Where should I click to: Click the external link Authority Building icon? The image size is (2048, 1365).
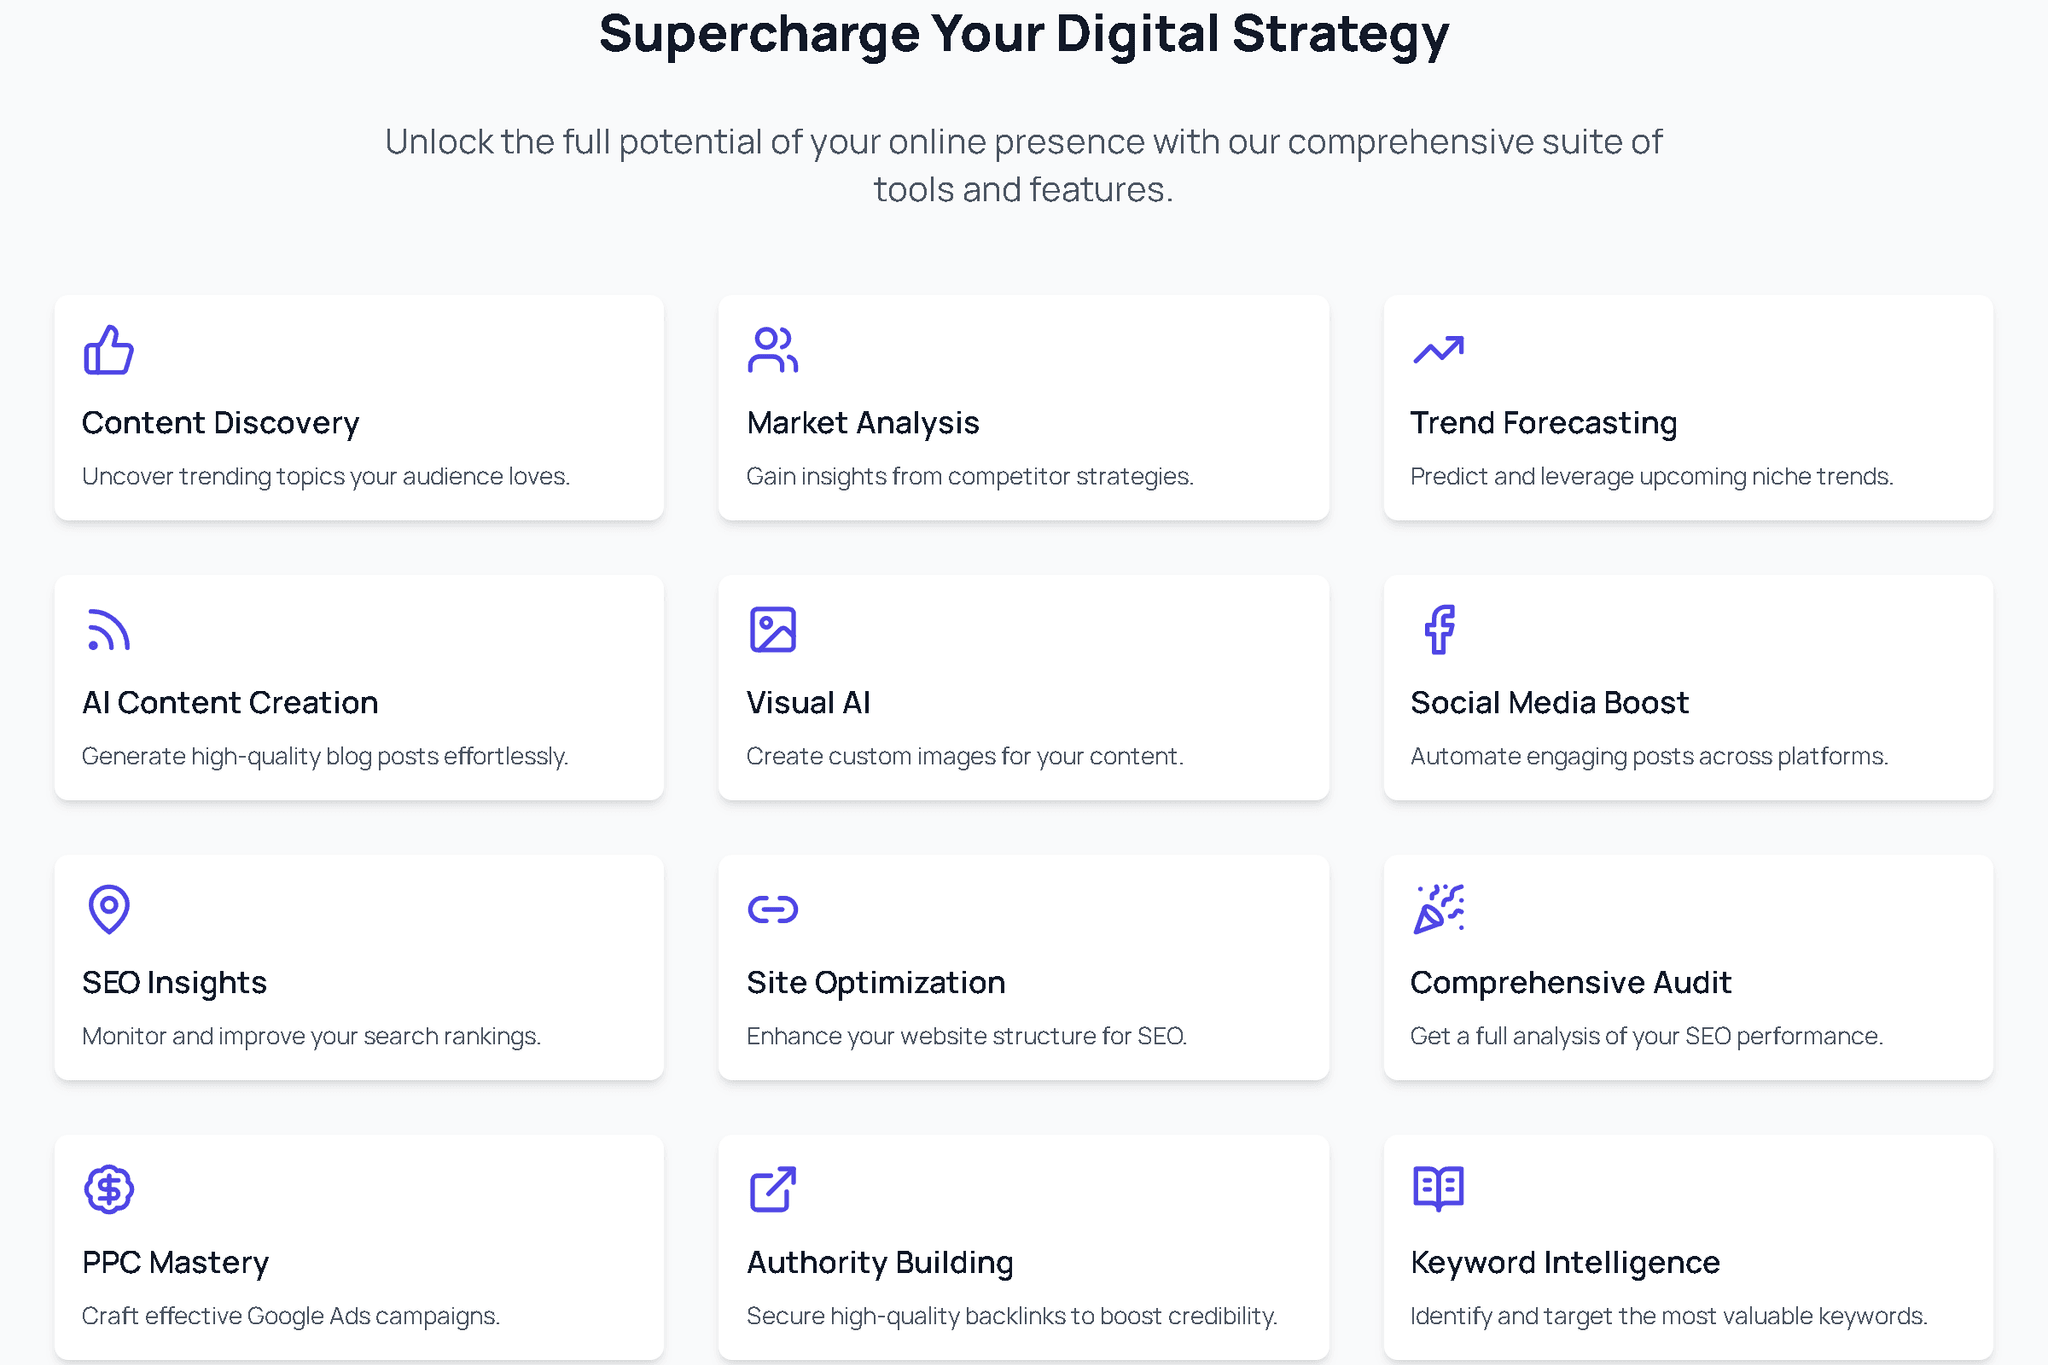coord(773,1189)
